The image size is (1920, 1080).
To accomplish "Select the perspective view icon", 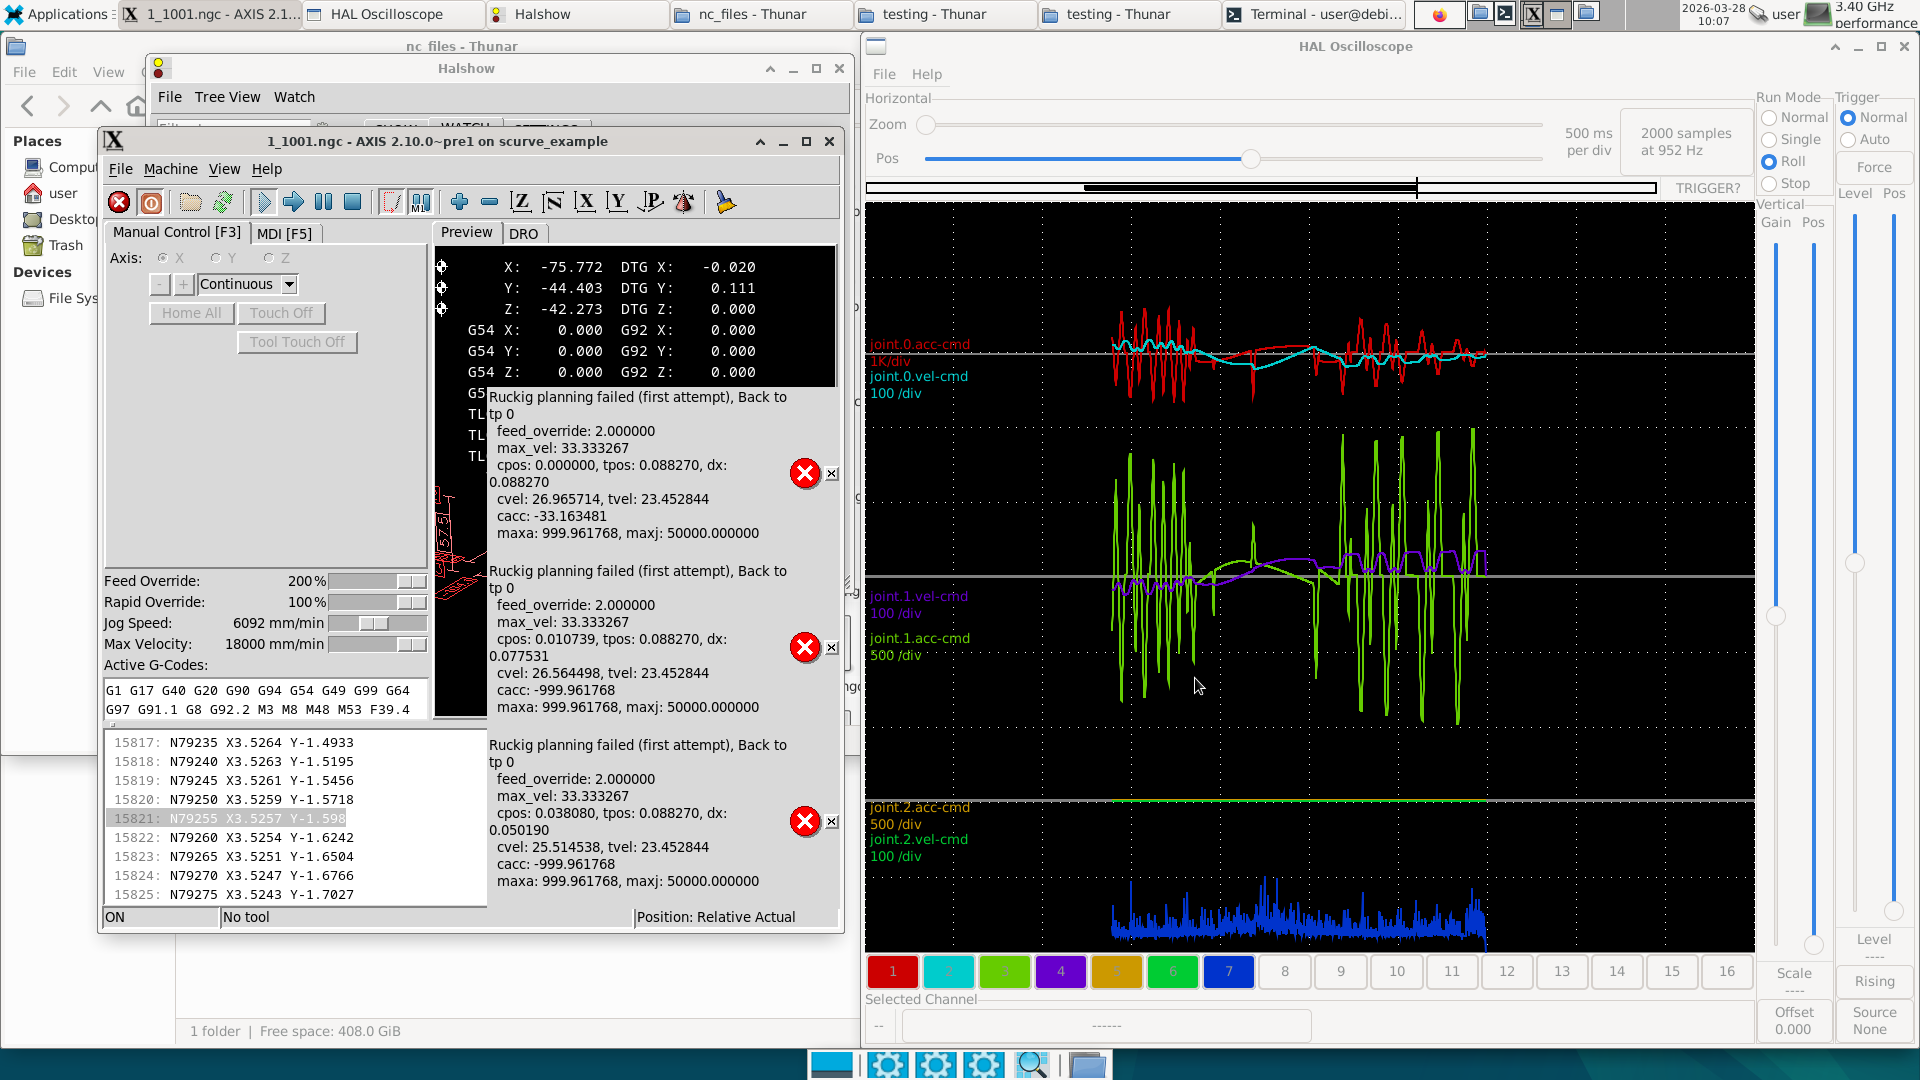I will 651,203.
